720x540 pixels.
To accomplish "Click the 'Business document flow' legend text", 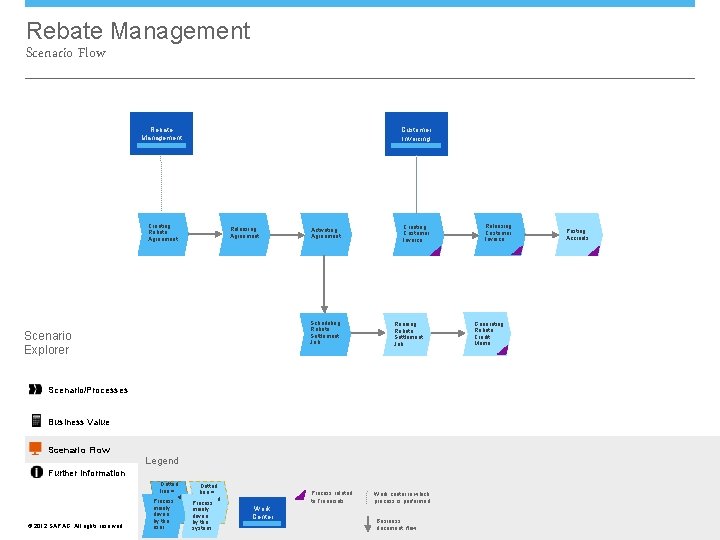I will point(396,524).
